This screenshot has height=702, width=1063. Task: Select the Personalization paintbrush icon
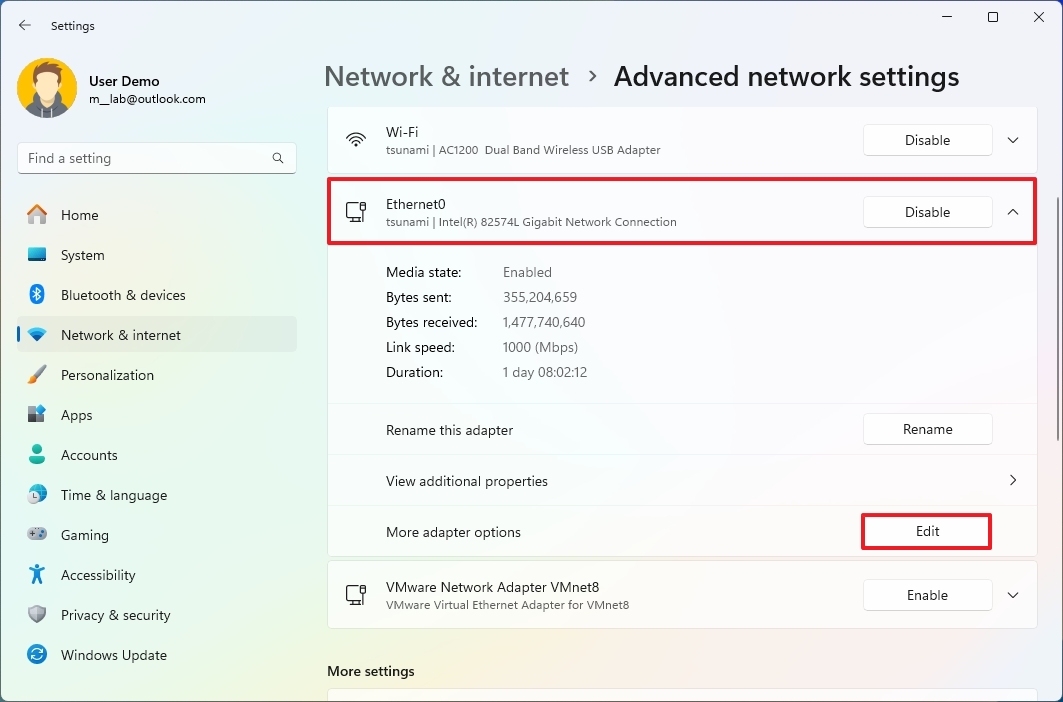(36, 375)
